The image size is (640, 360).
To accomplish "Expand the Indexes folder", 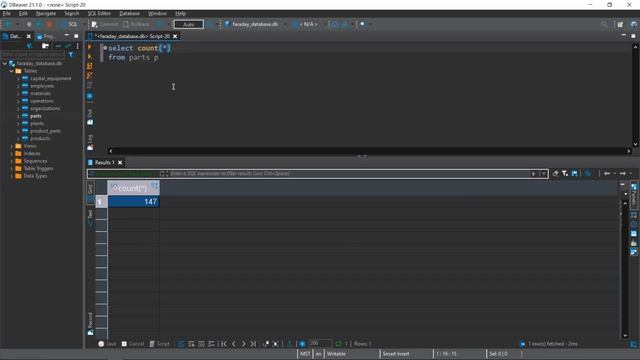I will 11,153.
